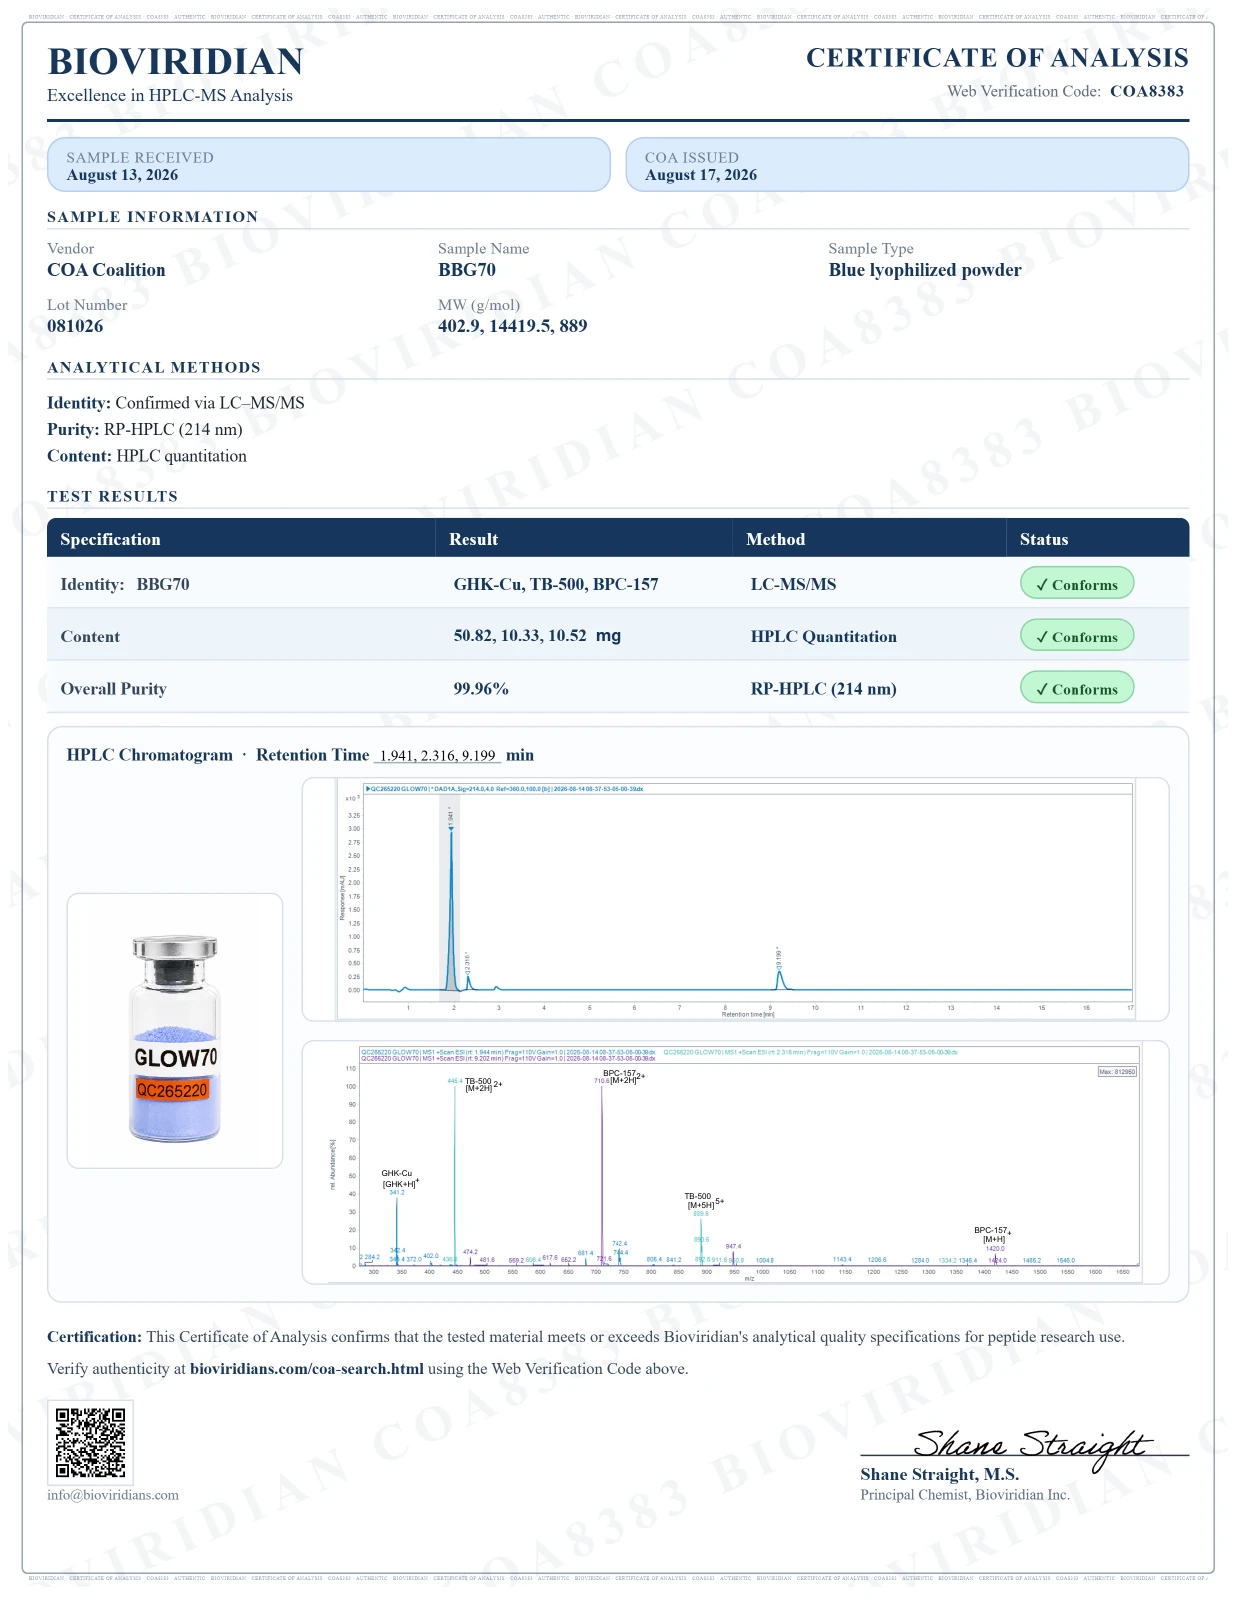
Task: Select the verification code COA8383
Action: 1147,91
